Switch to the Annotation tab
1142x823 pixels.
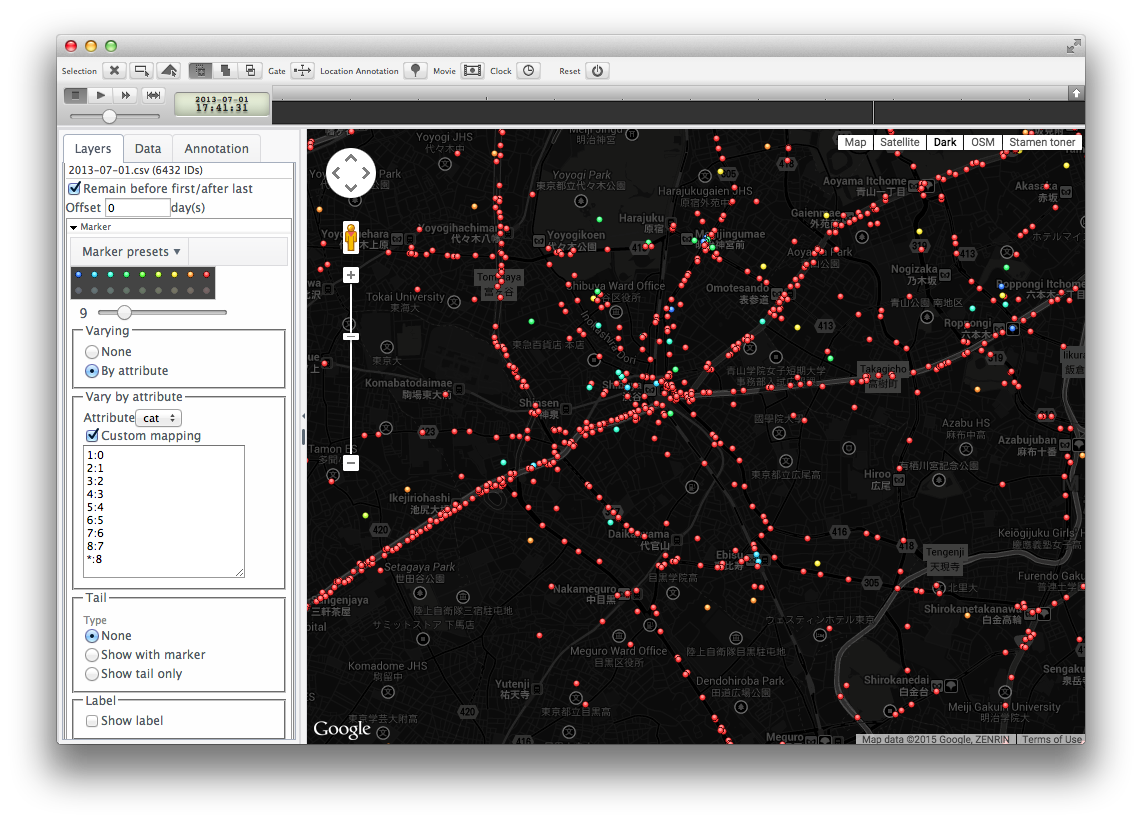point(216,148)
